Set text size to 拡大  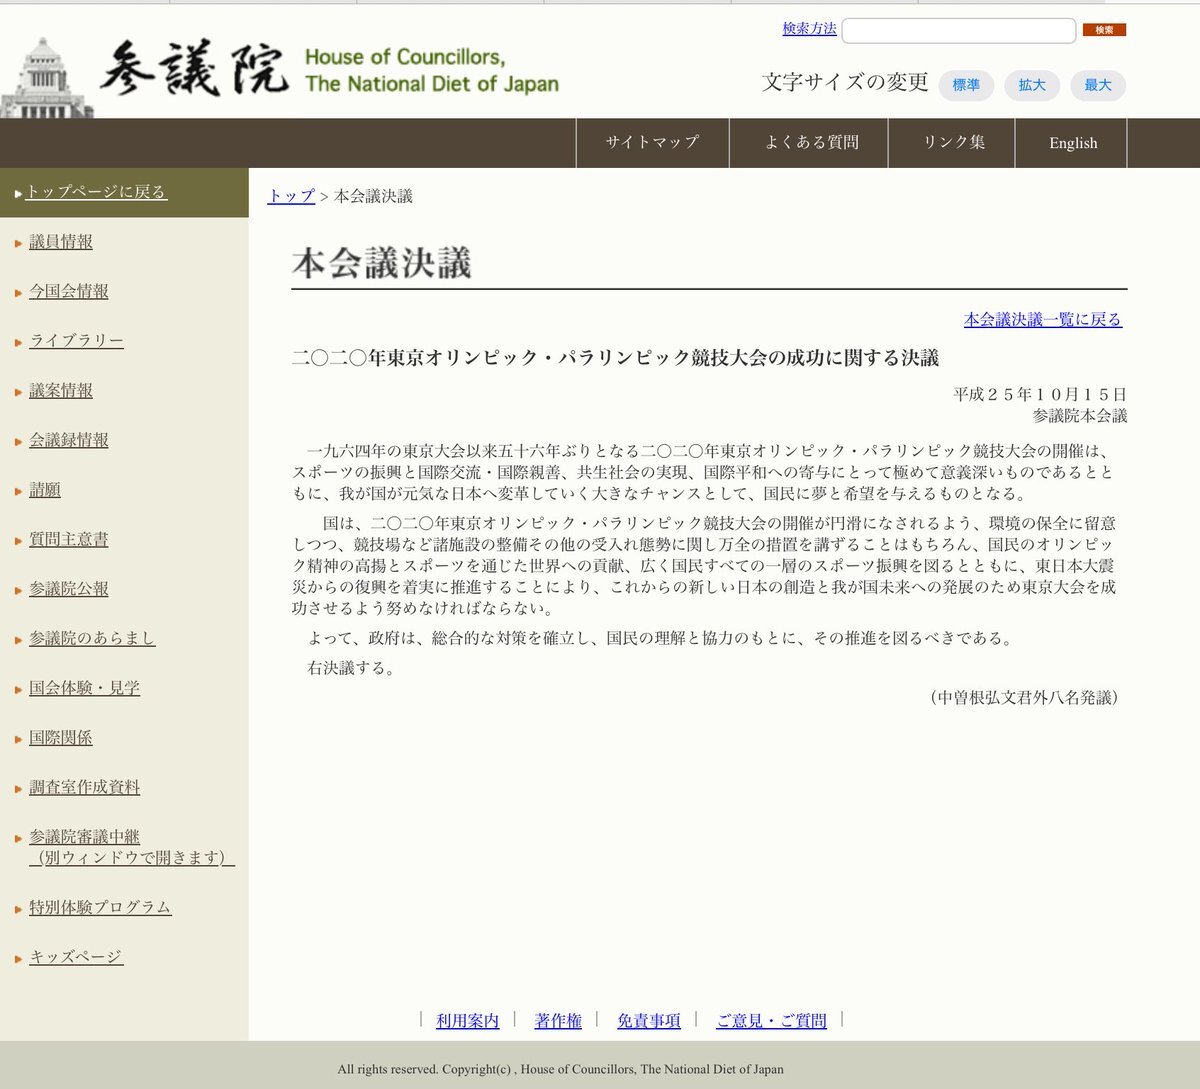(1032, 85)
